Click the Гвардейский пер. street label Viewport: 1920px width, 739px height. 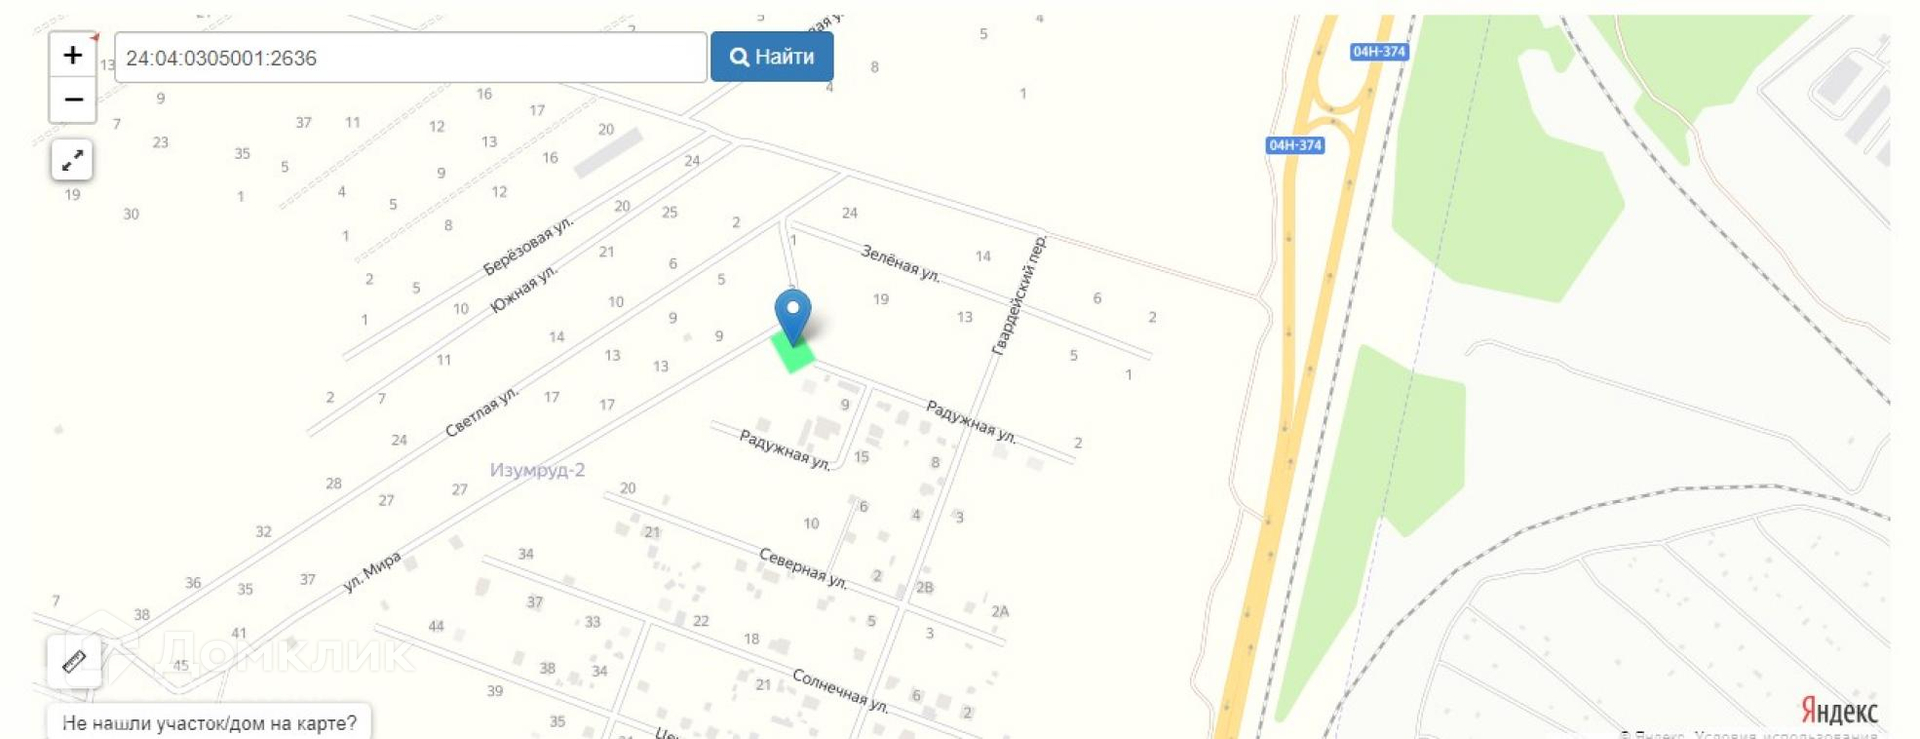[x=1019, y=295]
